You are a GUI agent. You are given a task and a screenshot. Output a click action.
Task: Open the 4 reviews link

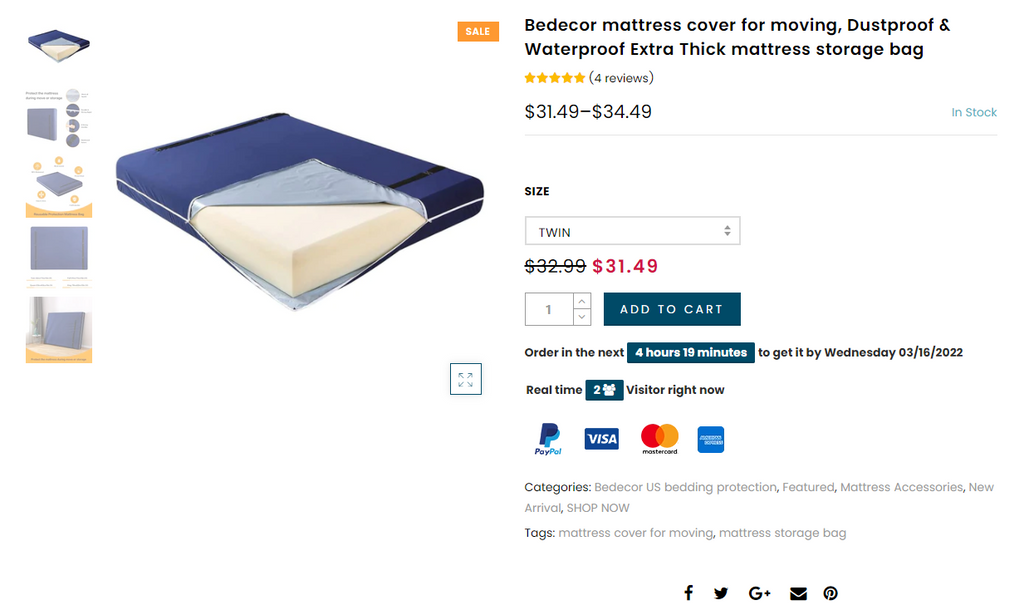(621, 78)
